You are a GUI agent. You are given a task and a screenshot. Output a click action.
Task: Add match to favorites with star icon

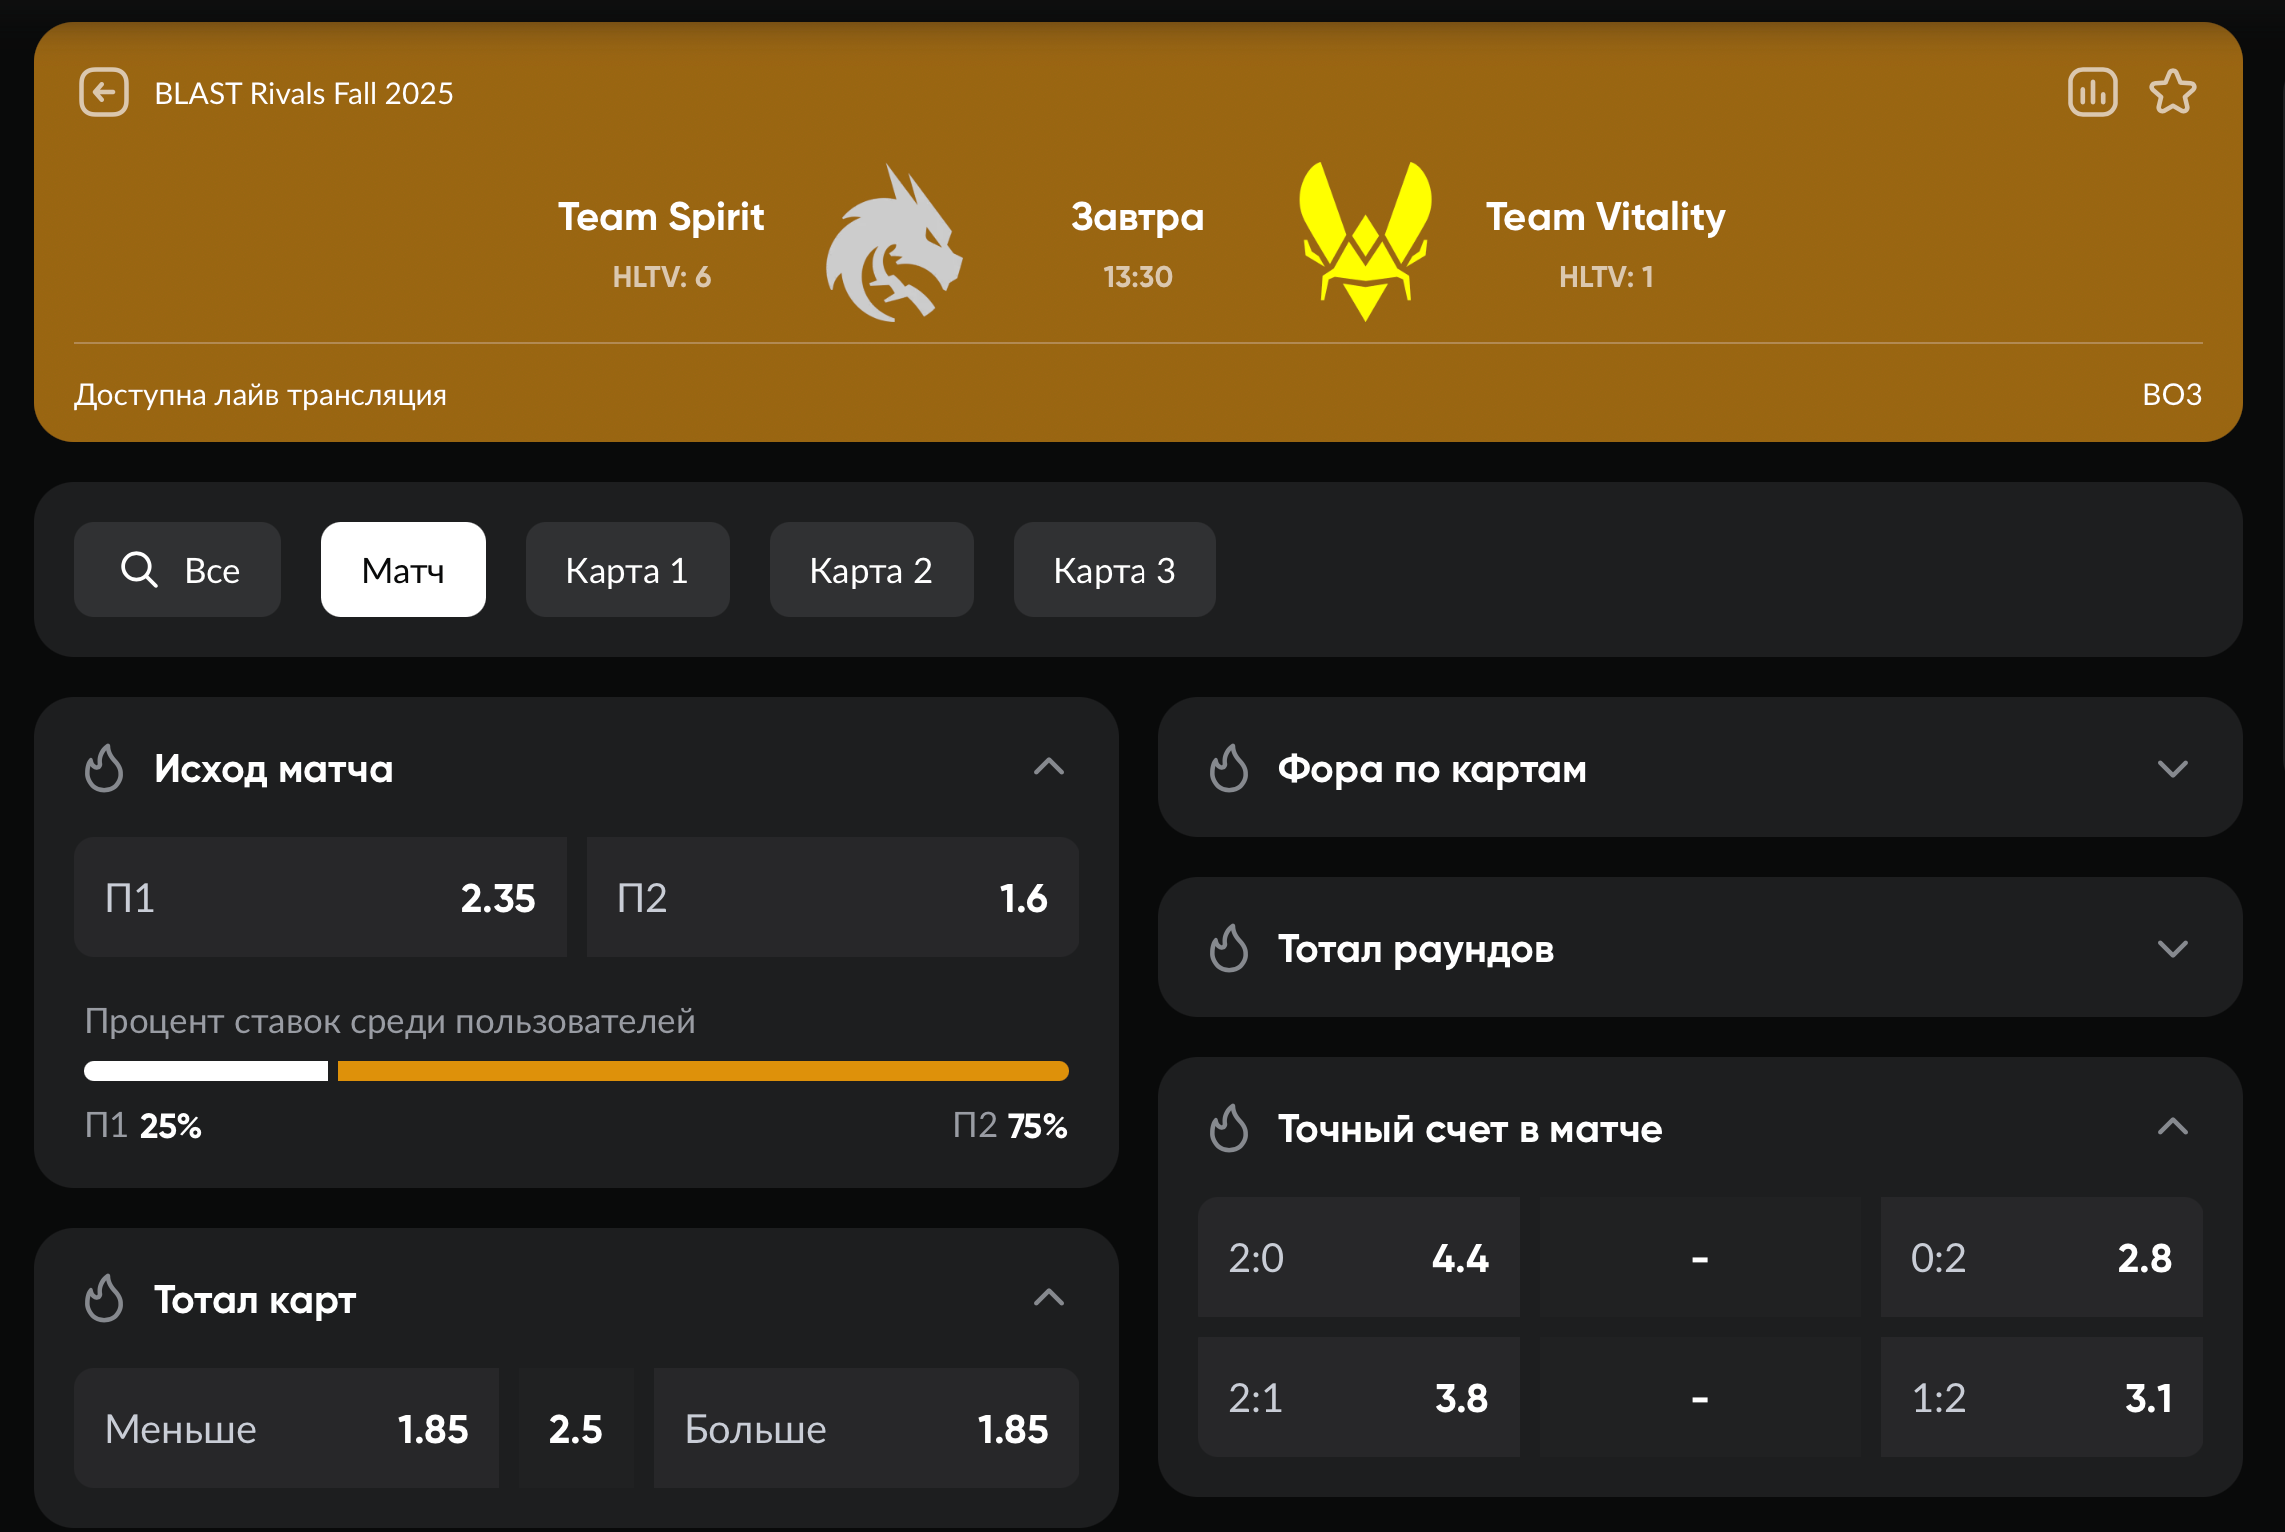tap(2172, 93)
